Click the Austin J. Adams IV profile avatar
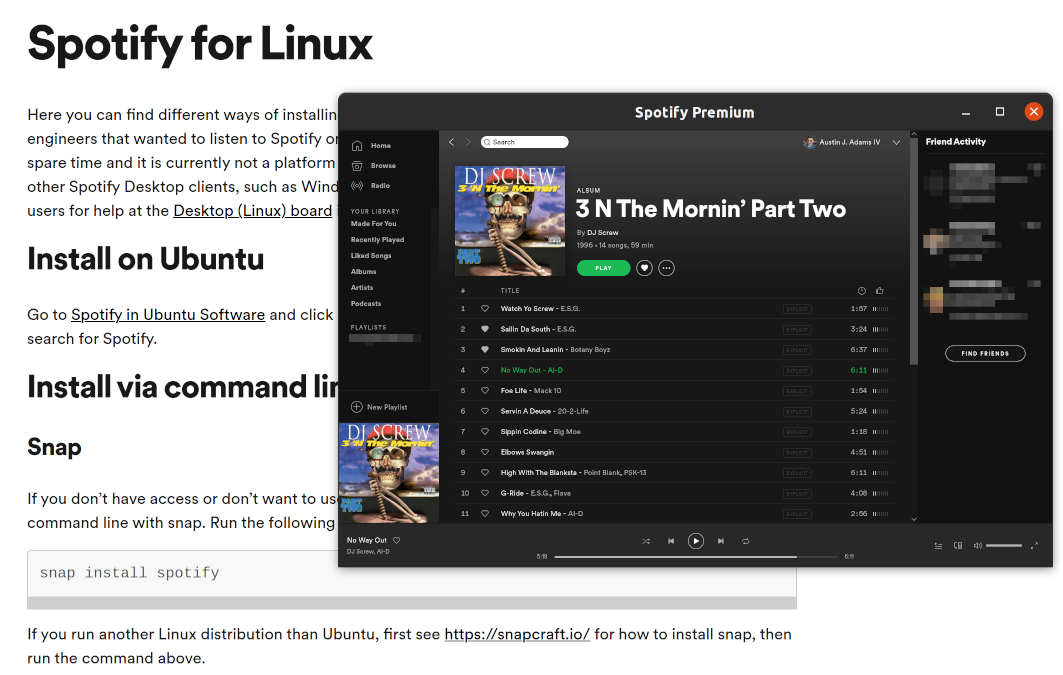1063x675 pixels. (809, 142)
